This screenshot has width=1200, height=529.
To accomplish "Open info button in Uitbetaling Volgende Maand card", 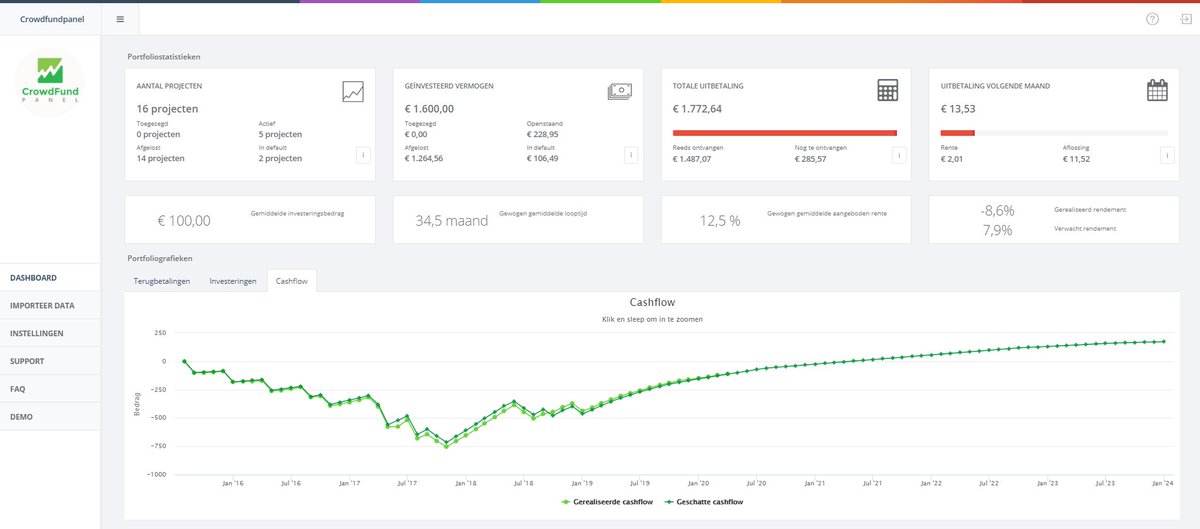I will [x=1166, y=155].
